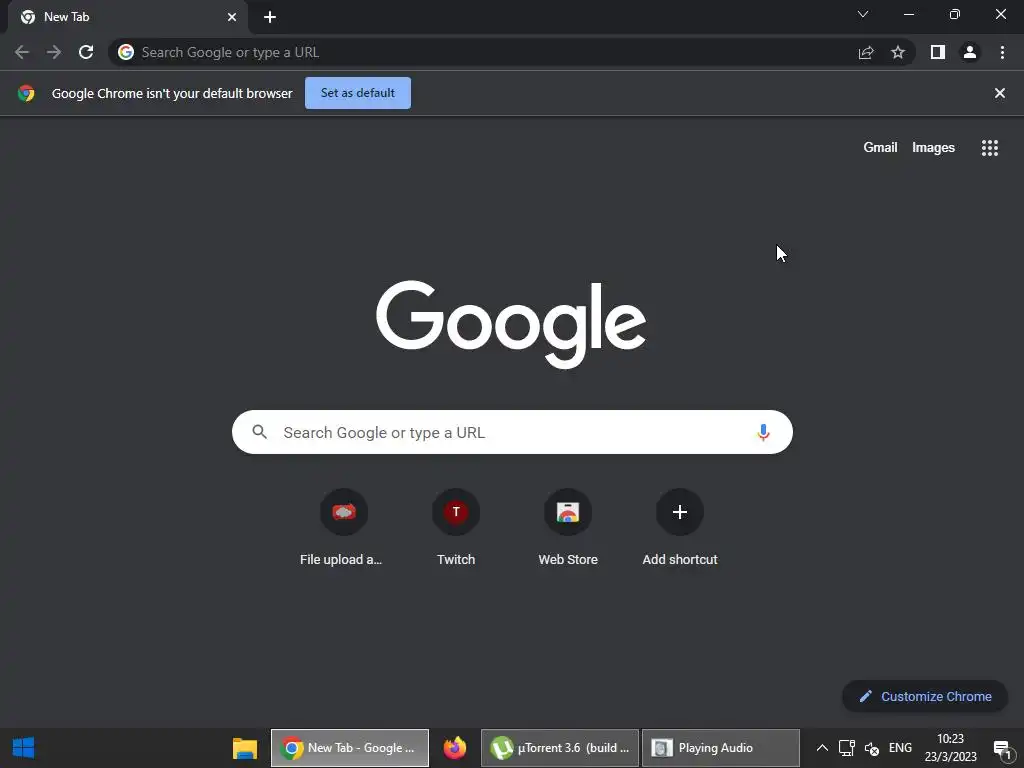
Task: Click the Google icon in address bar
Action: coord(126,52)
